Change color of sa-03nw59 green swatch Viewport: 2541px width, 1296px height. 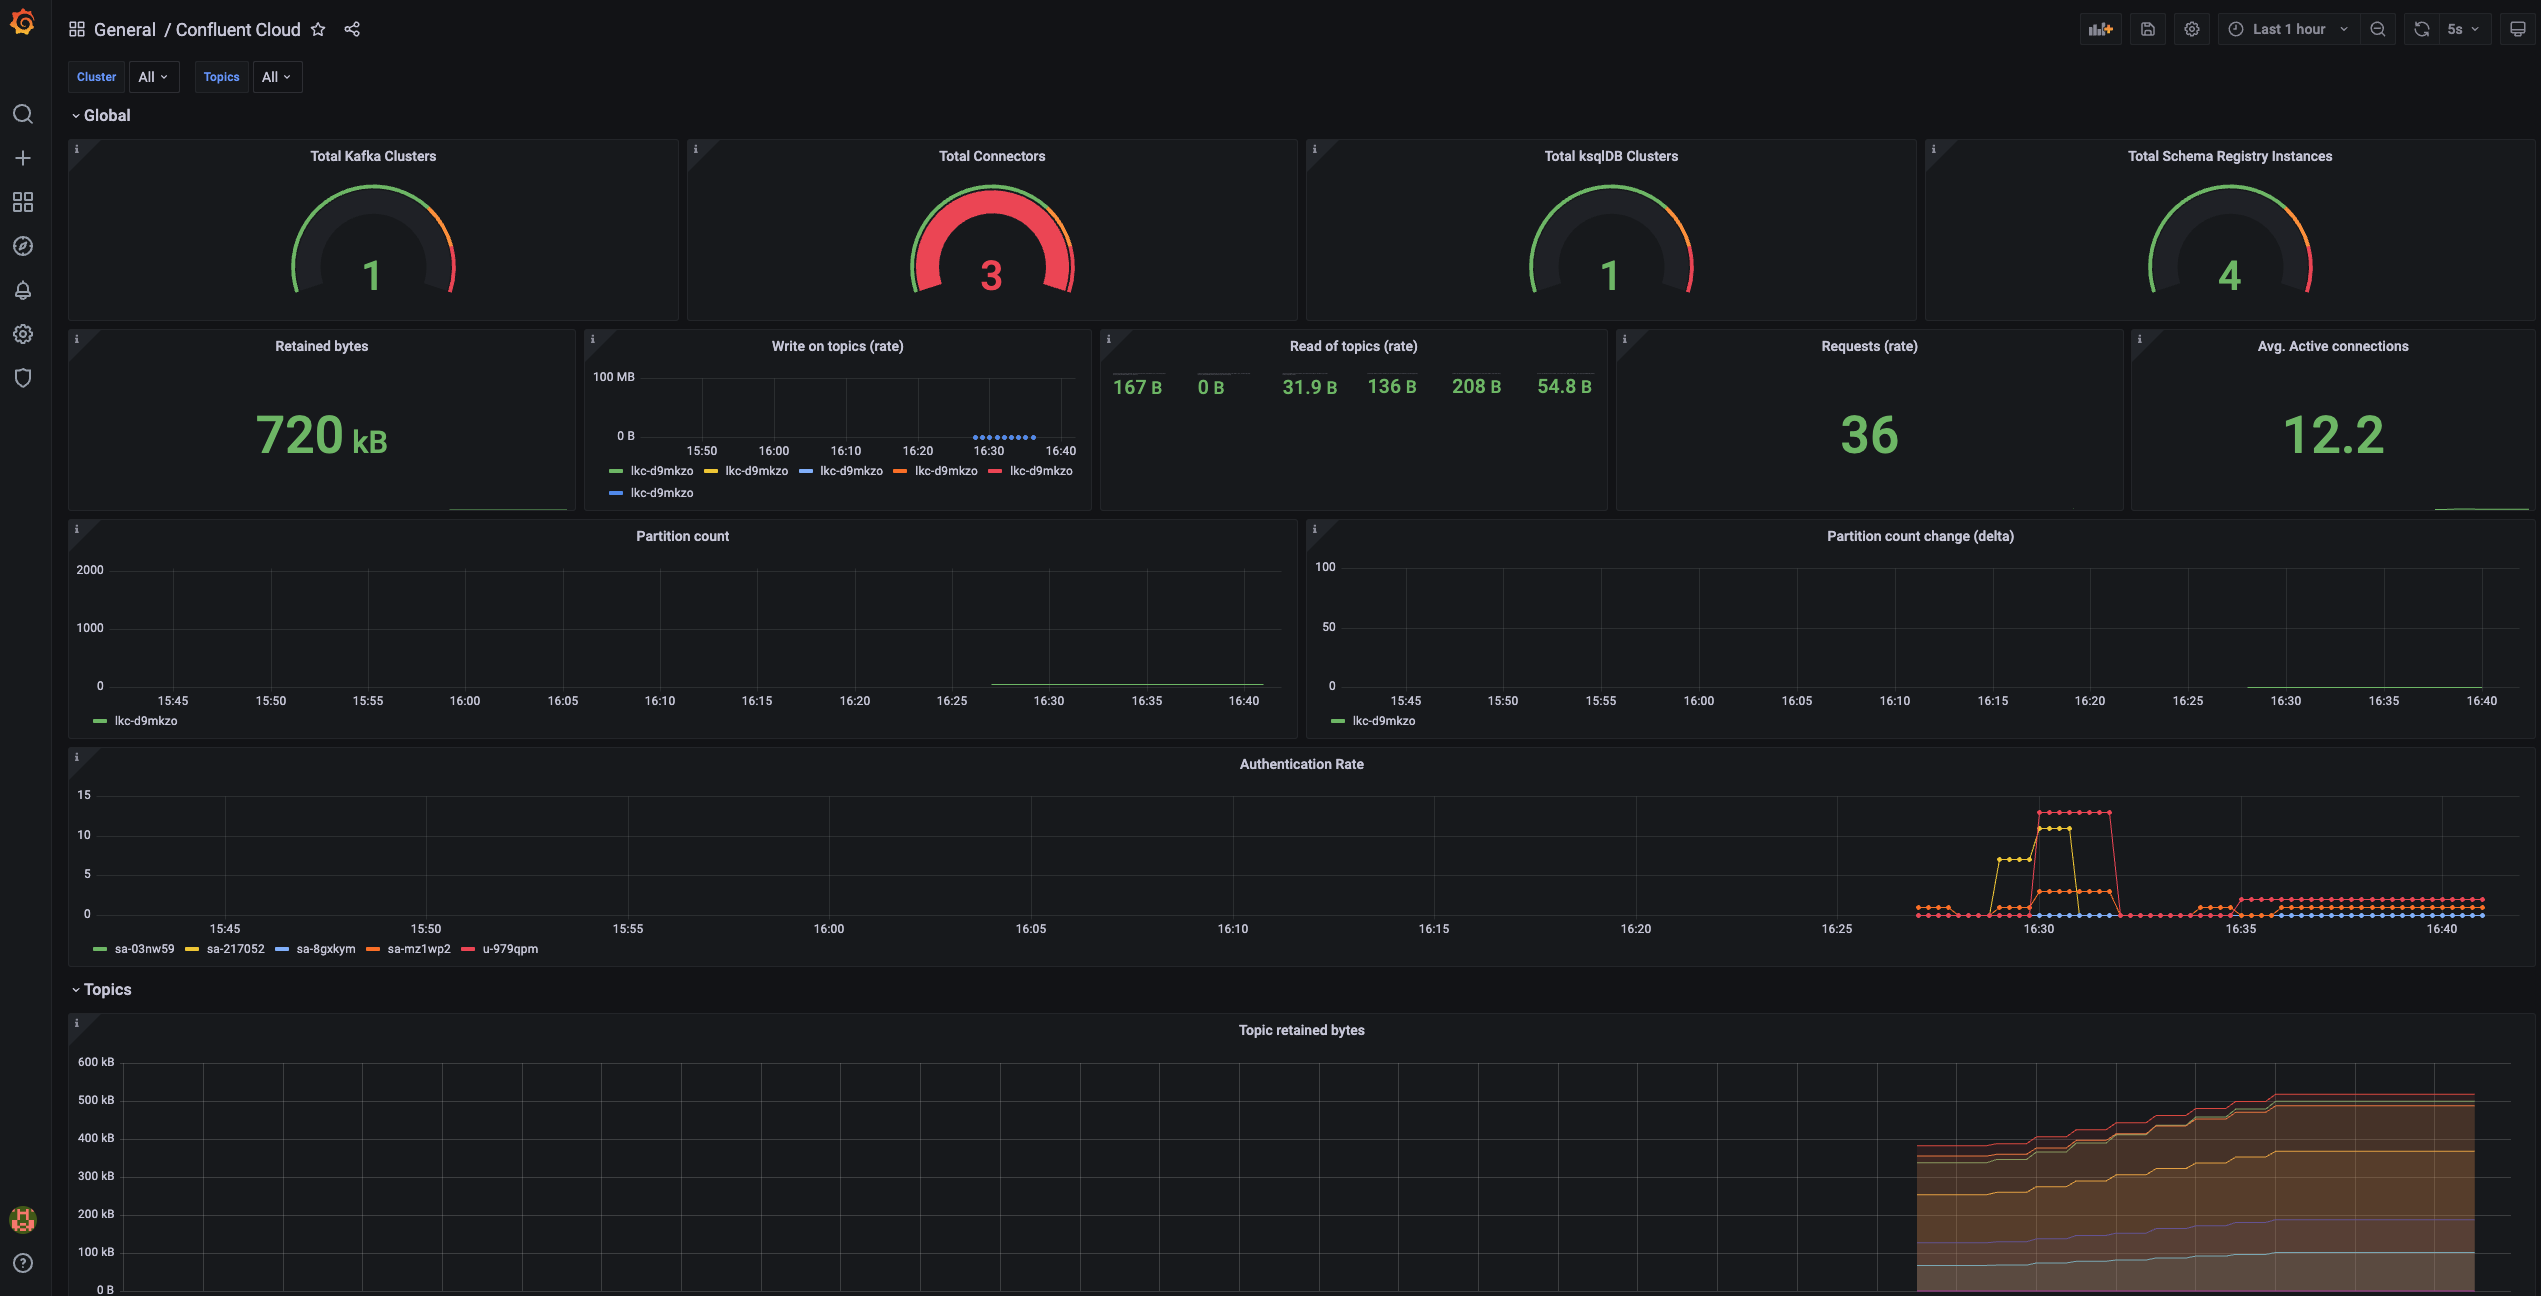coord(100,949)
